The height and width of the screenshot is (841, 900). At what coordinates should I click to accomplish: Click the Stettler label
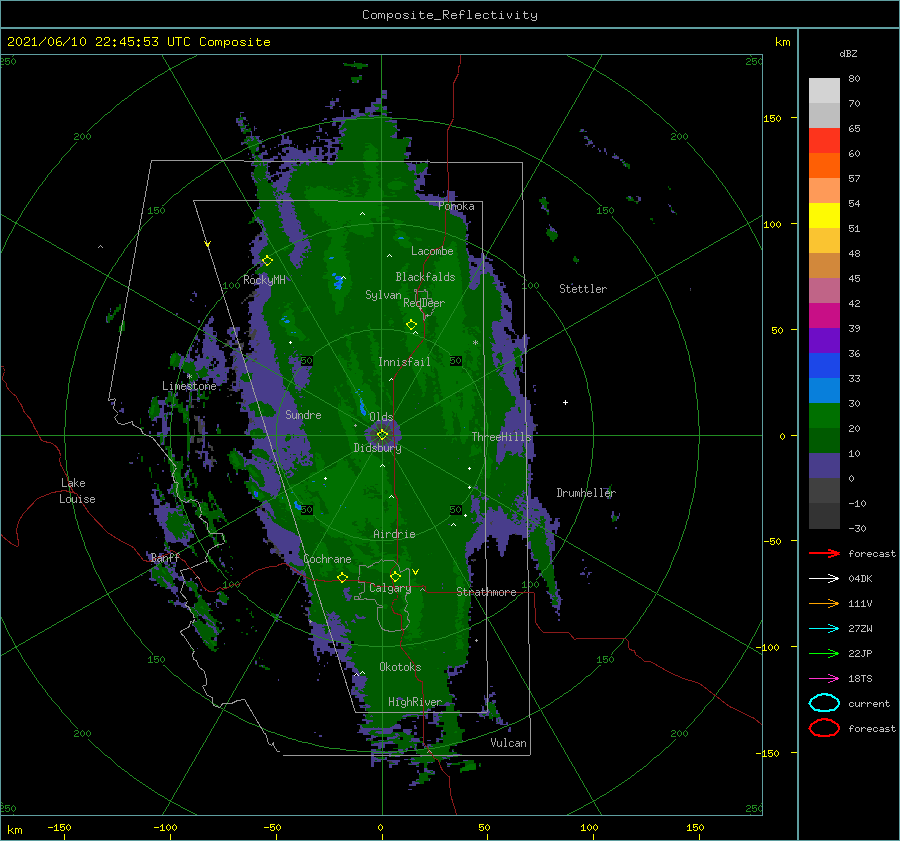click(583, 289)
